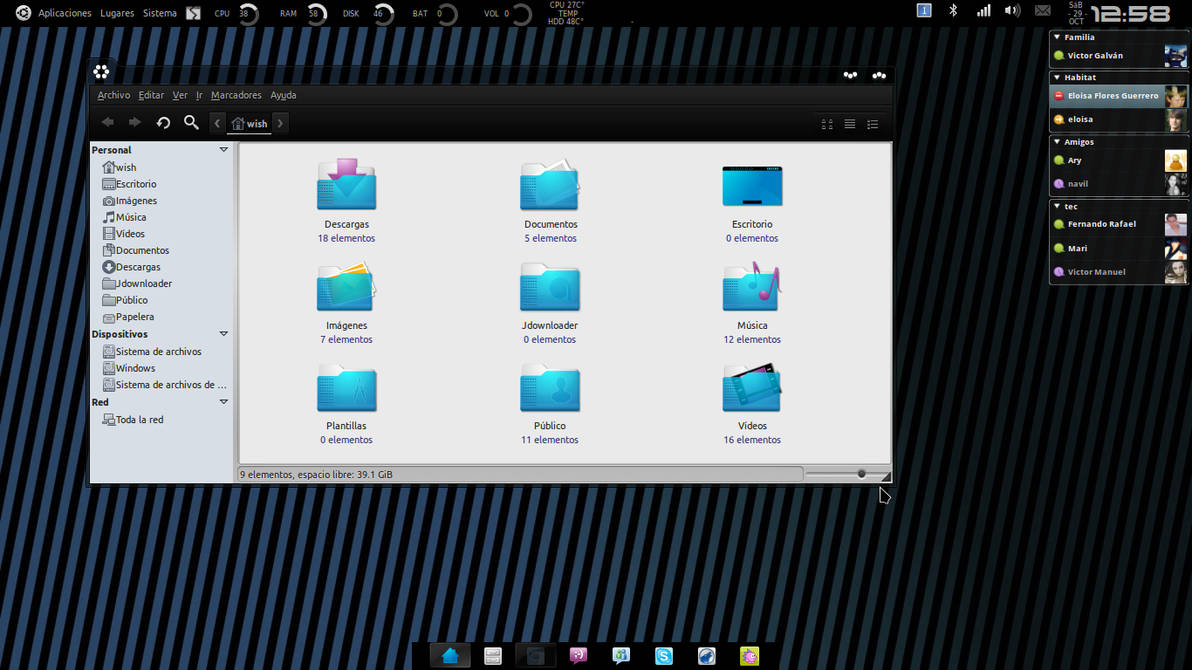Collapse the Dispositivos sidebar section
The width and height of the screenshot is (1192, 670).
(x=224, y=334)
